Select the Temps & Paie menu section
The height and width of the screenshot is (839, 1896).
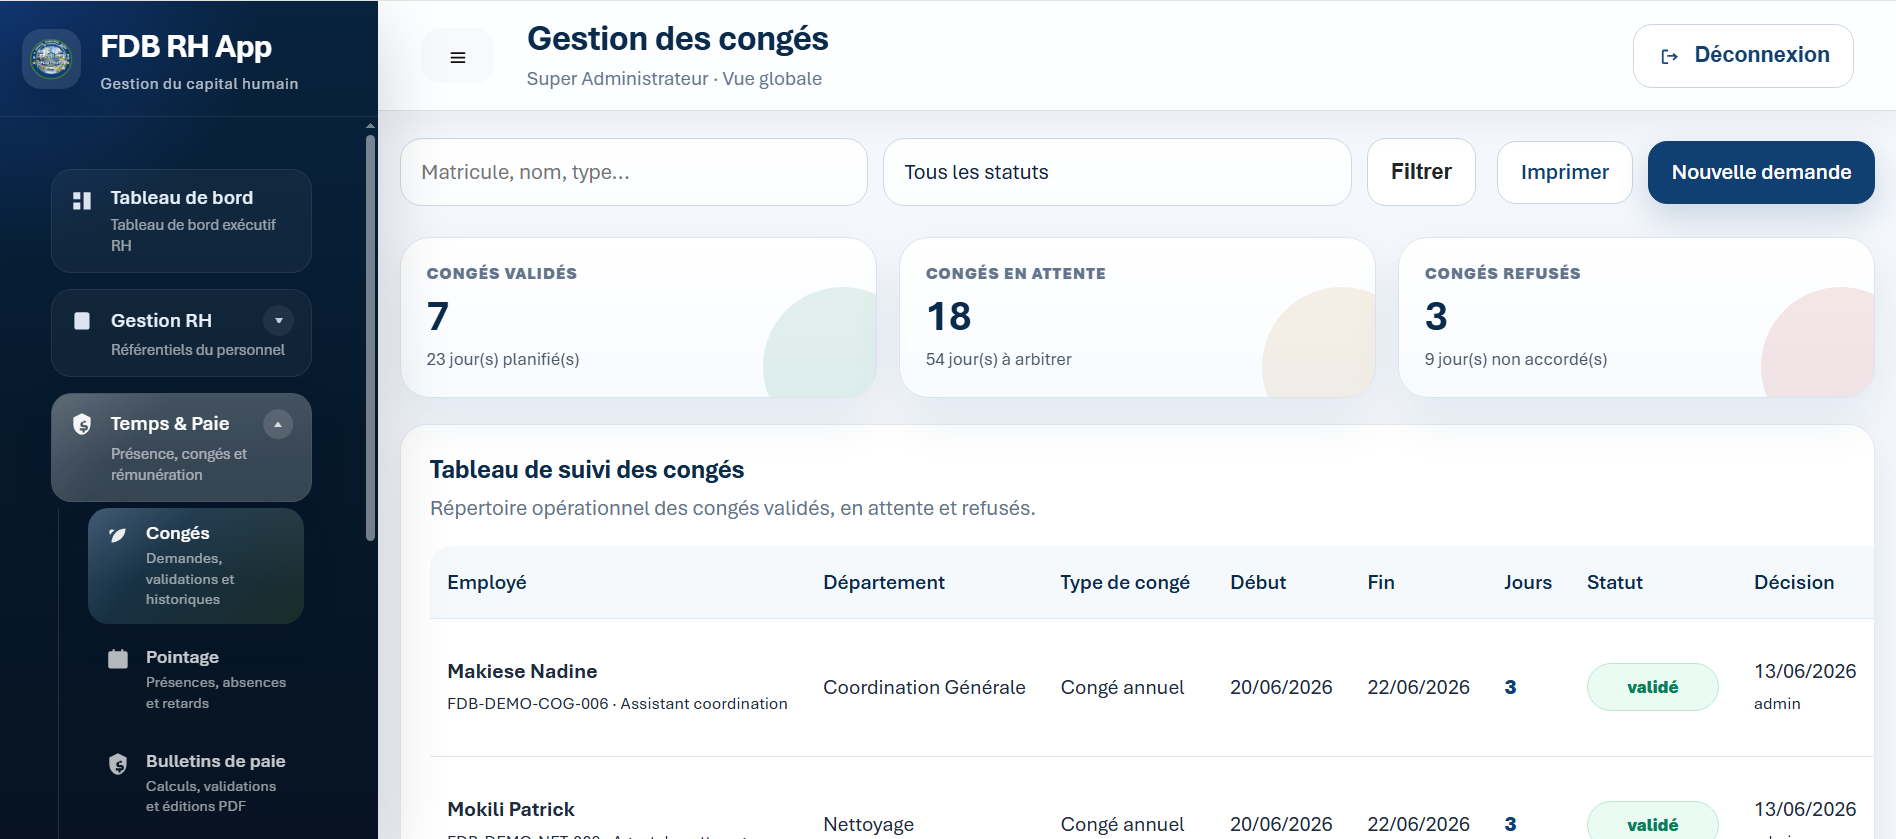click(x=181, y=447)
